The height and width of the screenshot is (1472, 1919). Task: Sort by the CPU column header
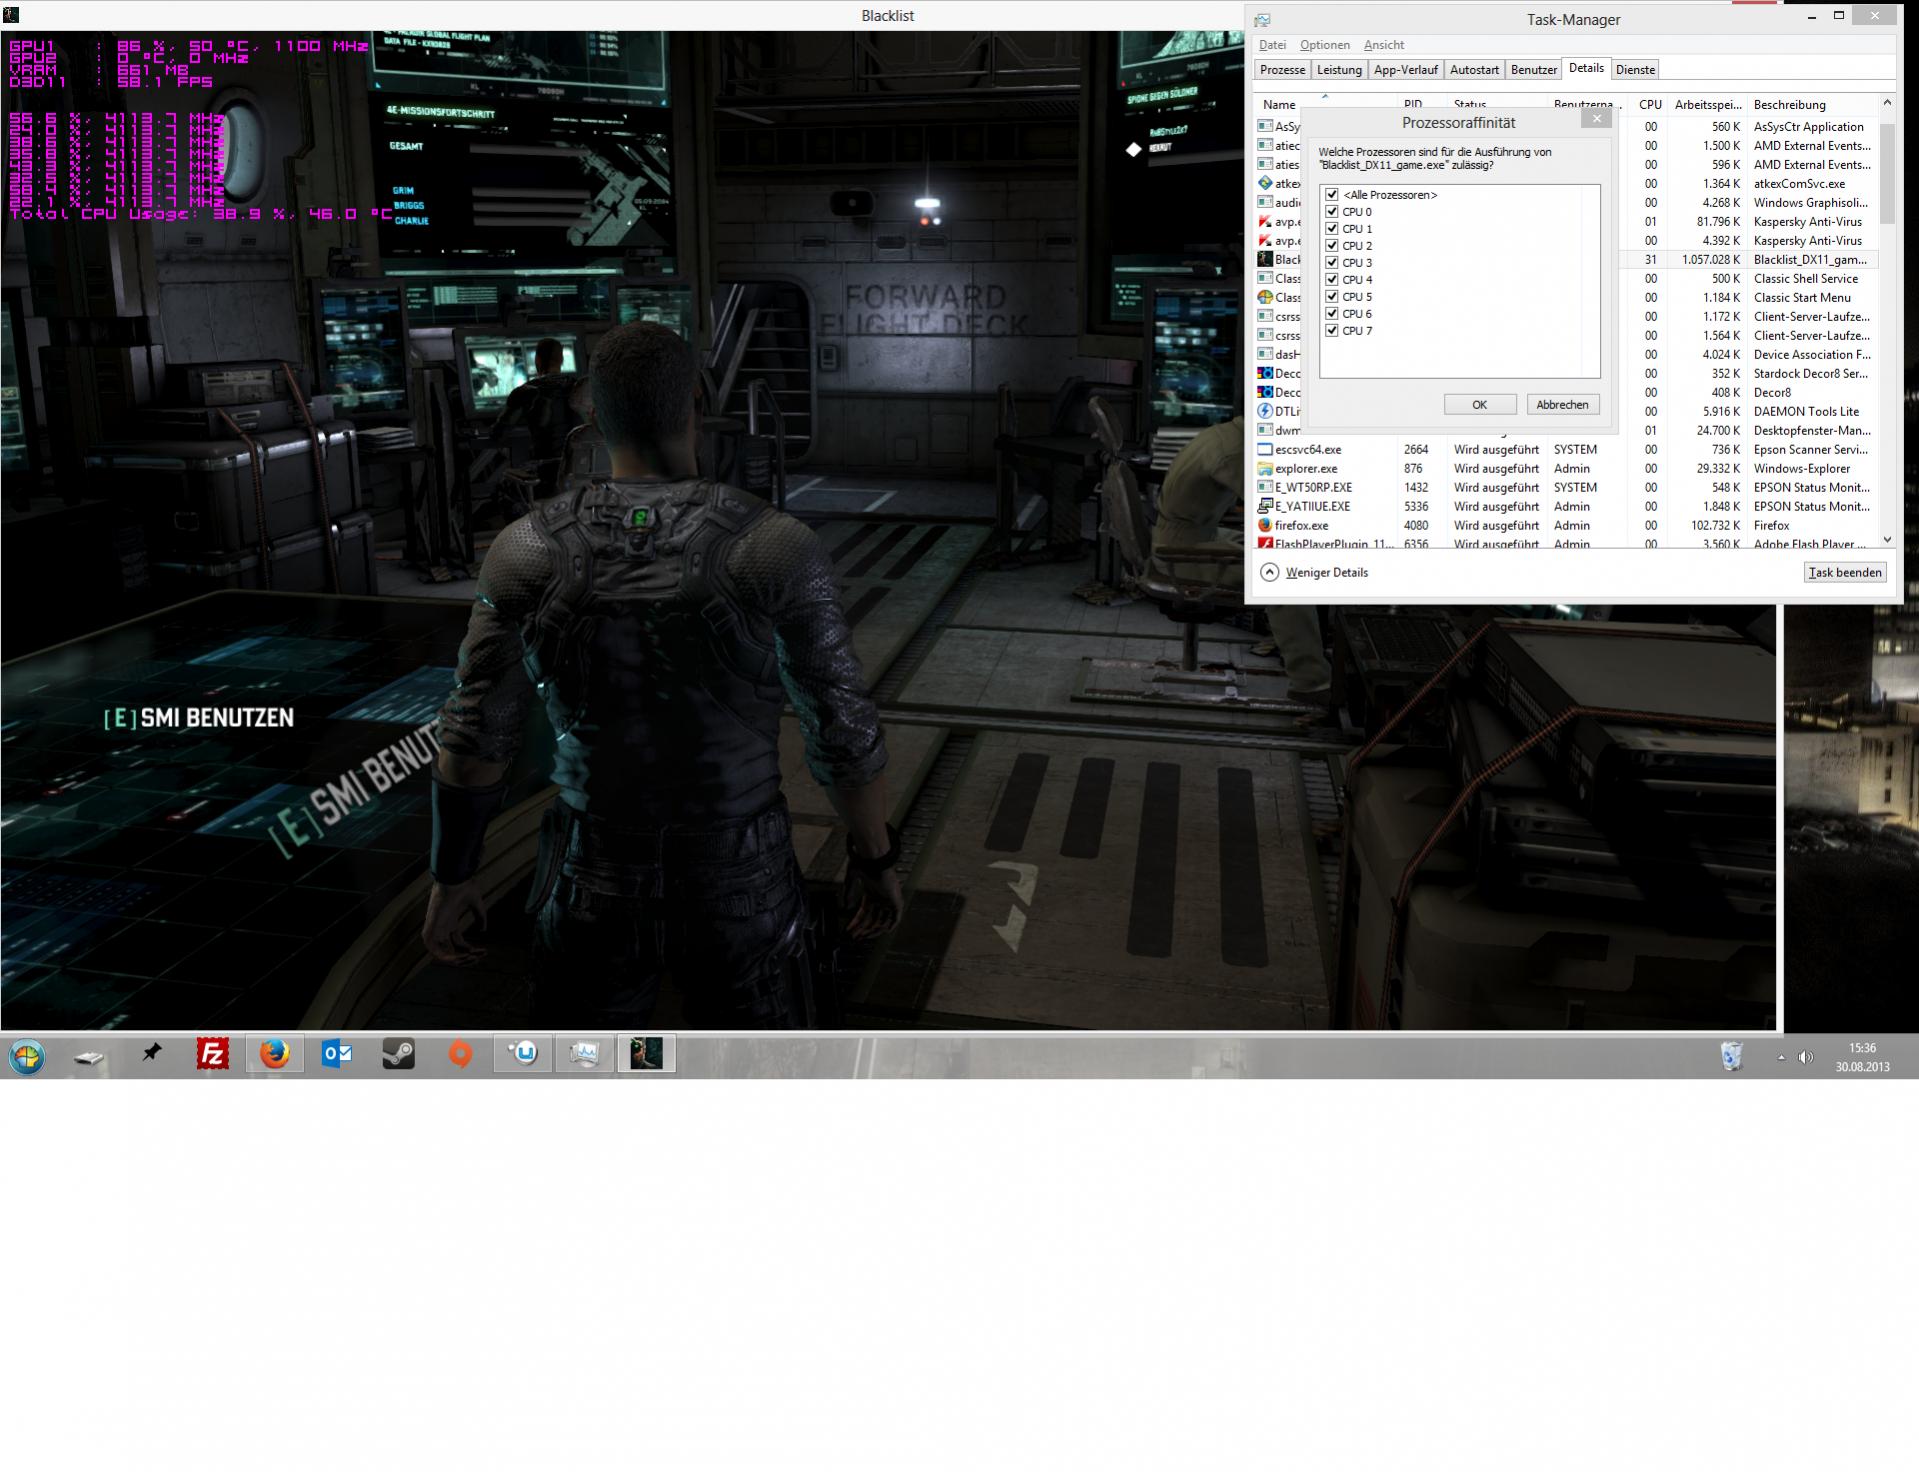tap(1649, 105)
